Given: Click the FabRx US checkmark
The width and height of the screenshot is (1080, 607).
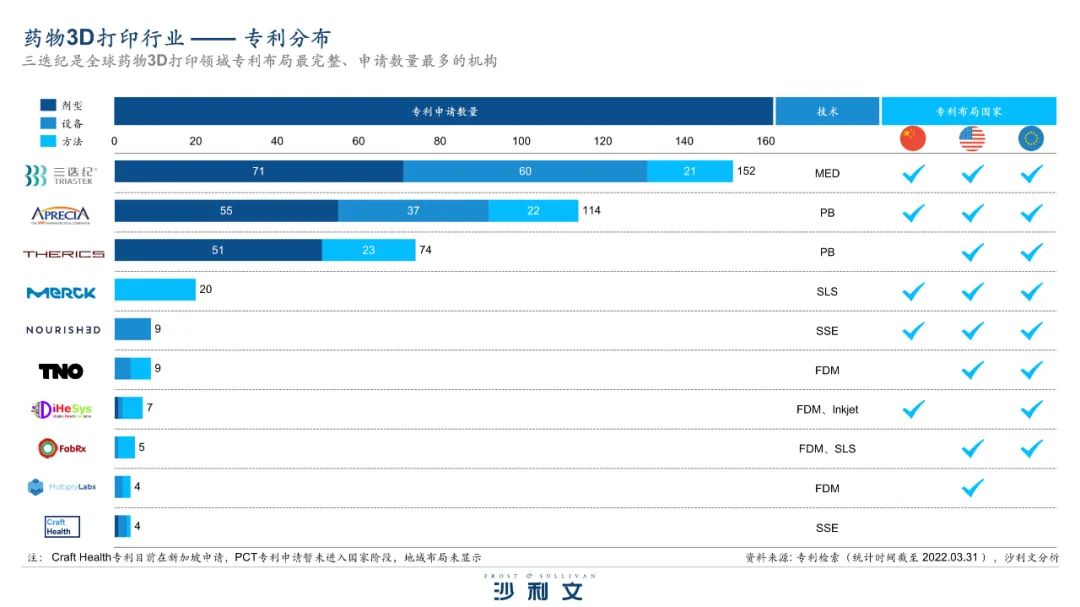Looking at the screenshot, I should 973,449.
